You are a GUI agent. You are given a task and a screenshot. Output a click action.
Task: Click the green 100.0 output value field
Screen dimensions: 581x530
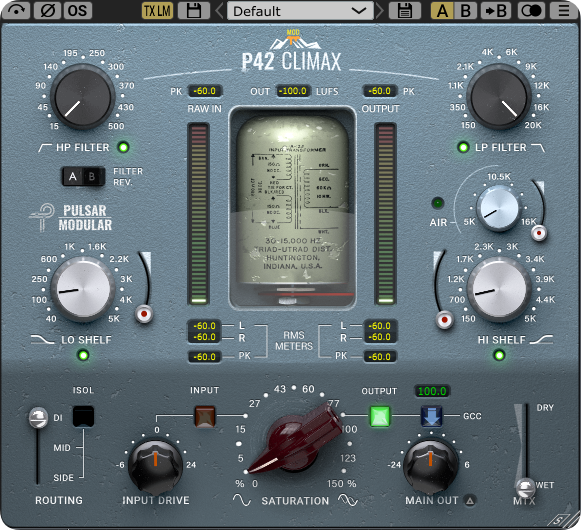pyautogui.click(x=432, y=391)
